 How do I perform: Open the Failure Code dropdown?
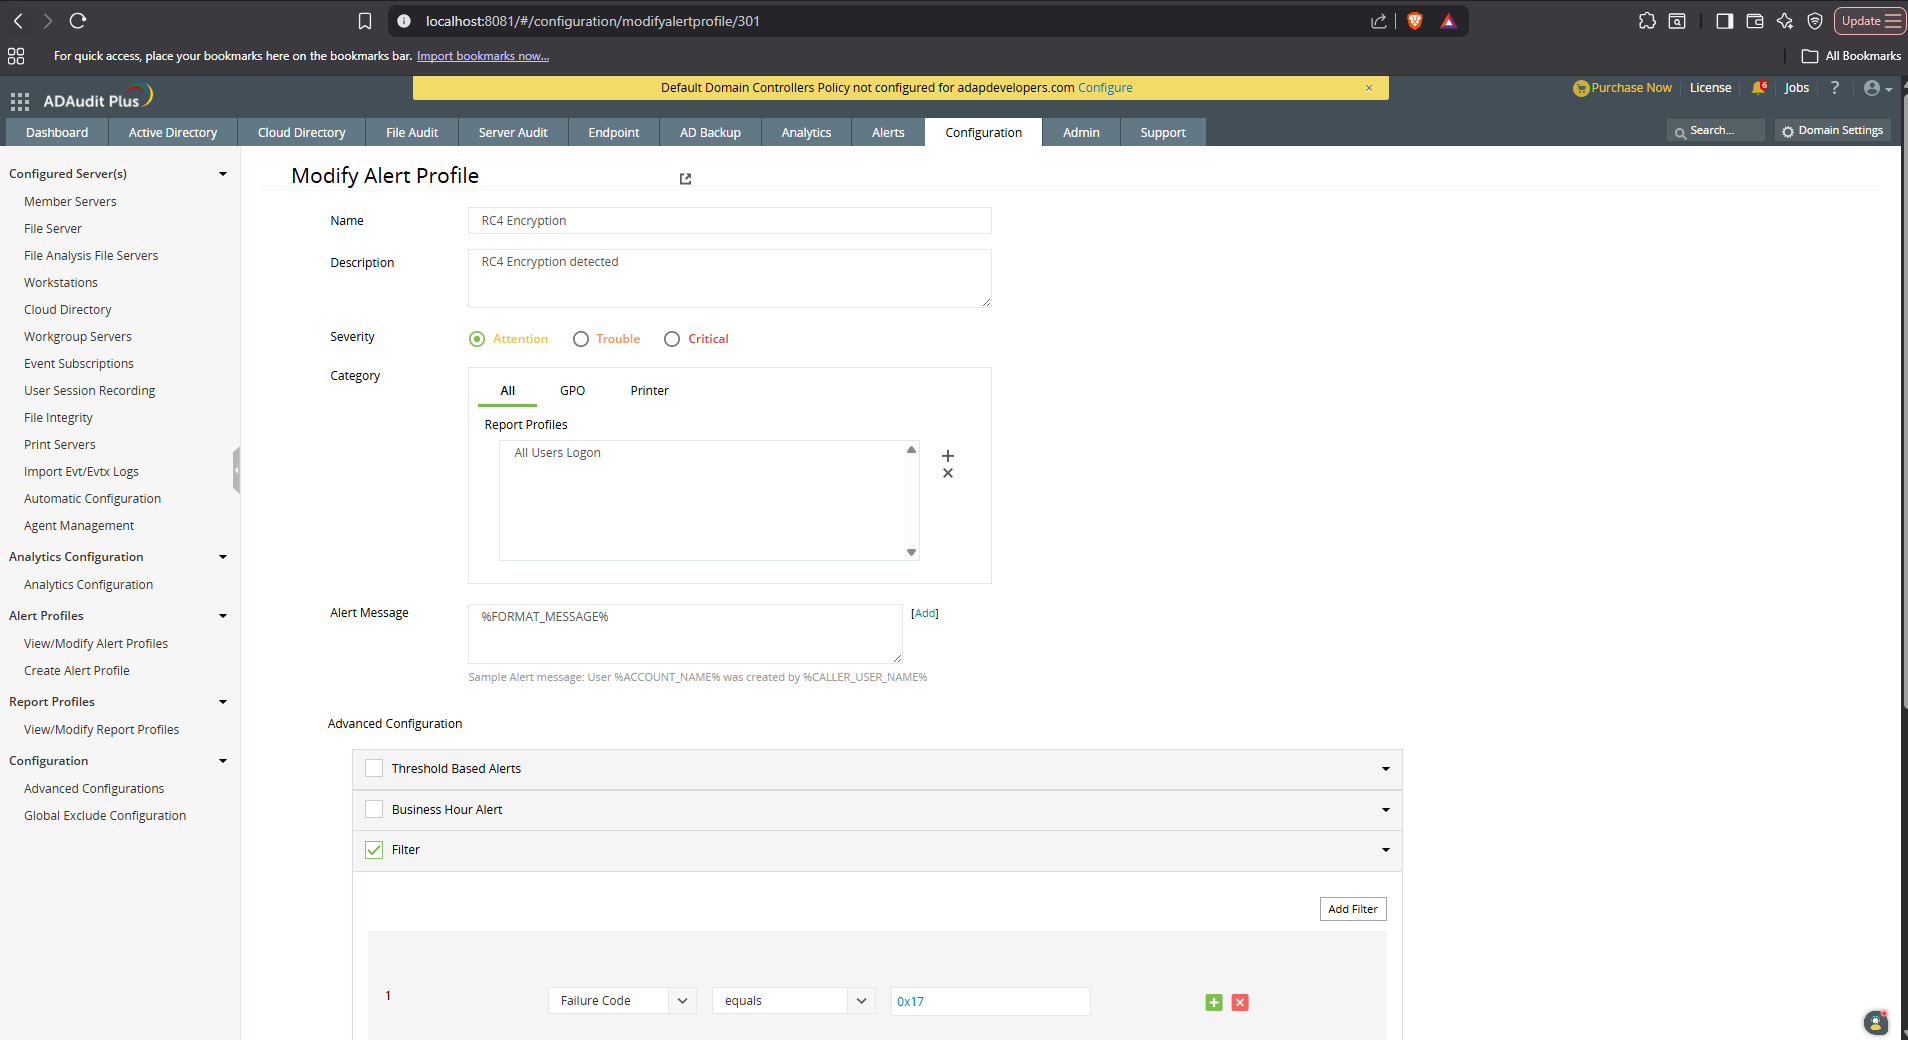tap(622, 1001)
